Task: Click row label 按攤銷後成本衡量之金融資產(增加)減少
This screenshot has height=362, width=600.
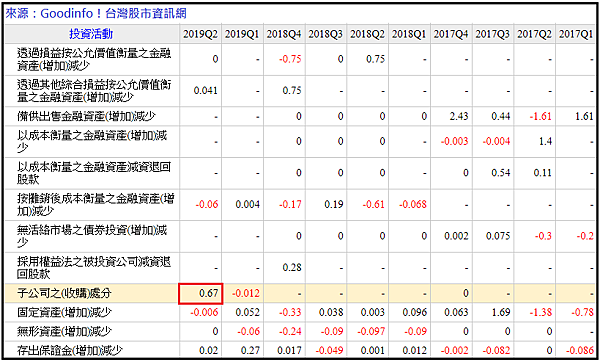Action: point(95,204)
